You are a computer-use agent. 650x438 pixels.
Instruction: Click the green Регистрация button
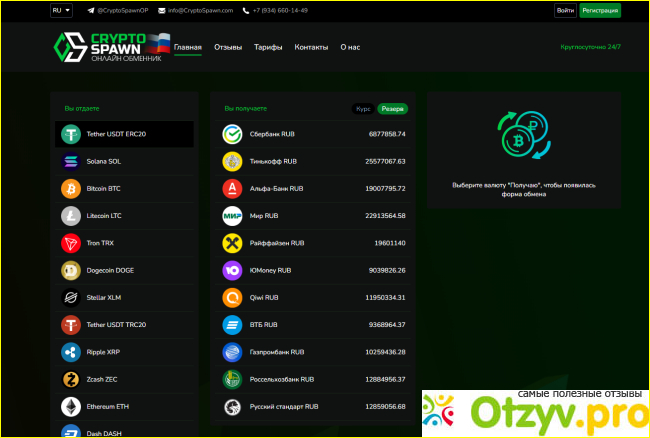[x=600, y=10]
